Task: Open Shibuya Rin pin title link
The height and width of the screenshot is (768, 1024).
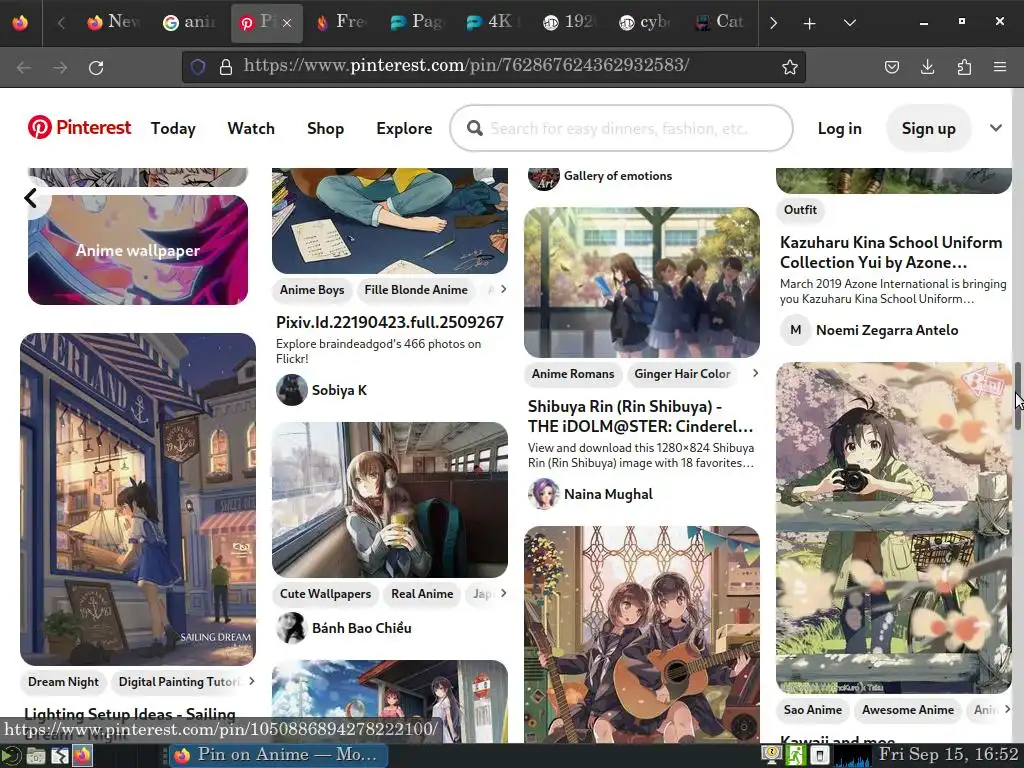Action: coord(640,416)
